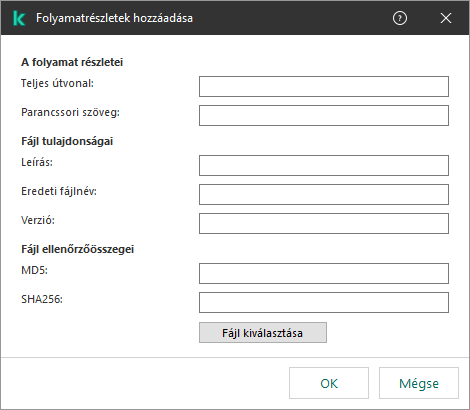Click the 'SHA256:' label
Viewport: 470px width, 410px height.
tap(42, 299)
